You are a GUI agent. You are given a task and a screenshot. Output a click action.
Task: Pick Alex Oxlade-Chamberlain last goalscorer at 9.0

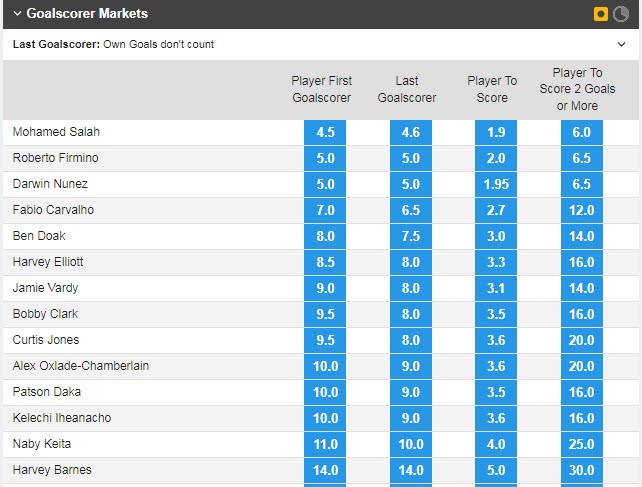click(406, 366)
